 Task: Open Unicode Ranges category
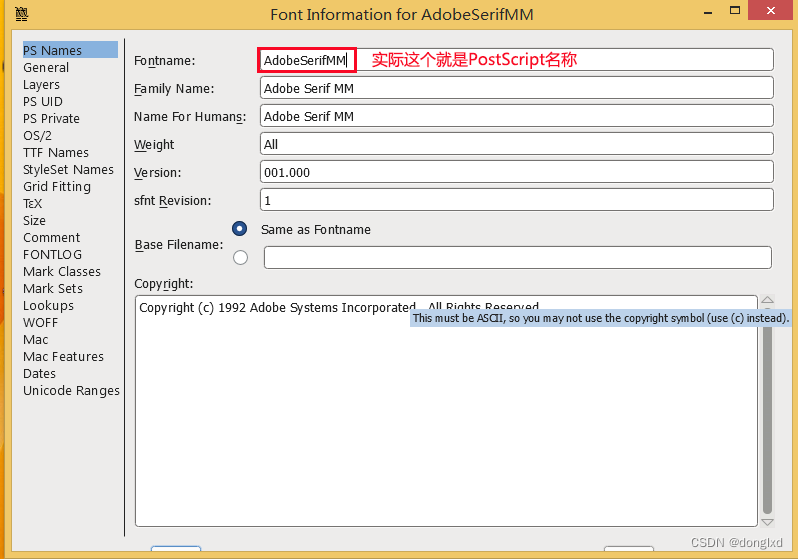(x=71, y=390)
